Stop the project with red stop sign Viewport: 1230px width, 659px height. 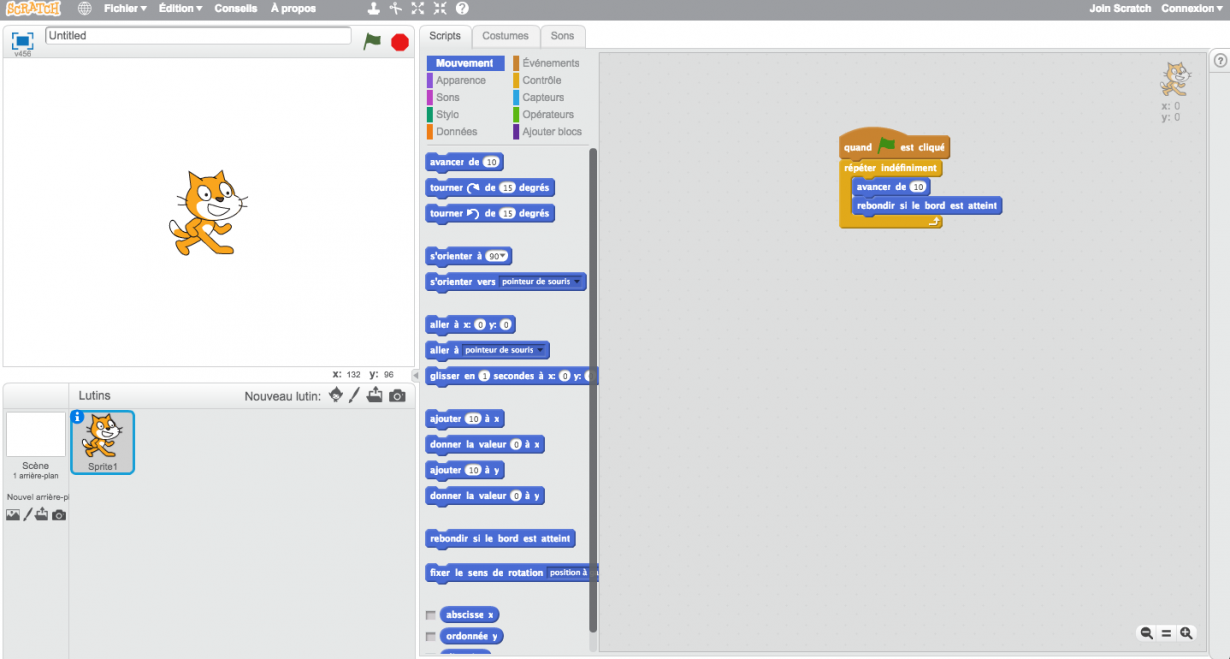(x=400, y=42)
